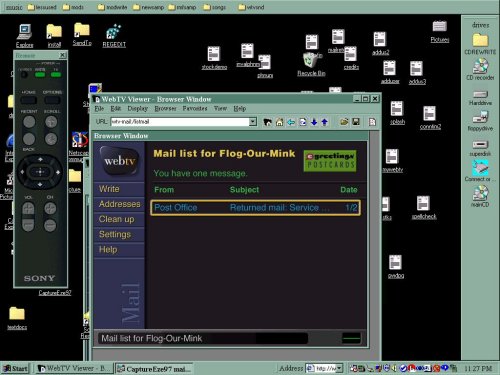Click the floppydrive icon in drives bar
Viewport: 500px width, 375px height.
tap(480, 121)
